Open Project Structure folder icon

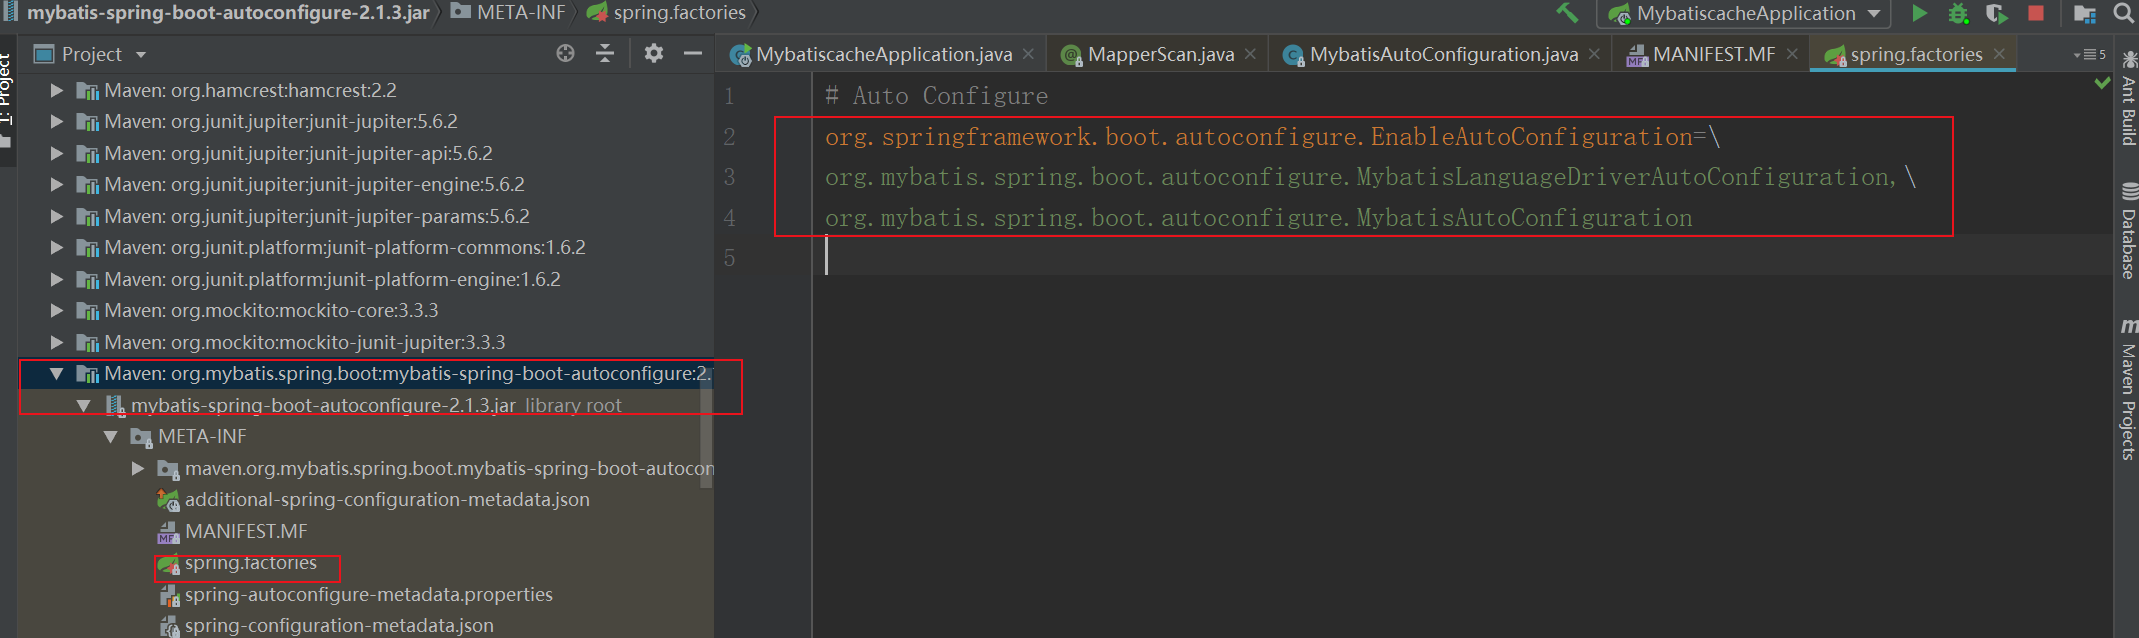pyautogui.click(x=2085, y=13)
